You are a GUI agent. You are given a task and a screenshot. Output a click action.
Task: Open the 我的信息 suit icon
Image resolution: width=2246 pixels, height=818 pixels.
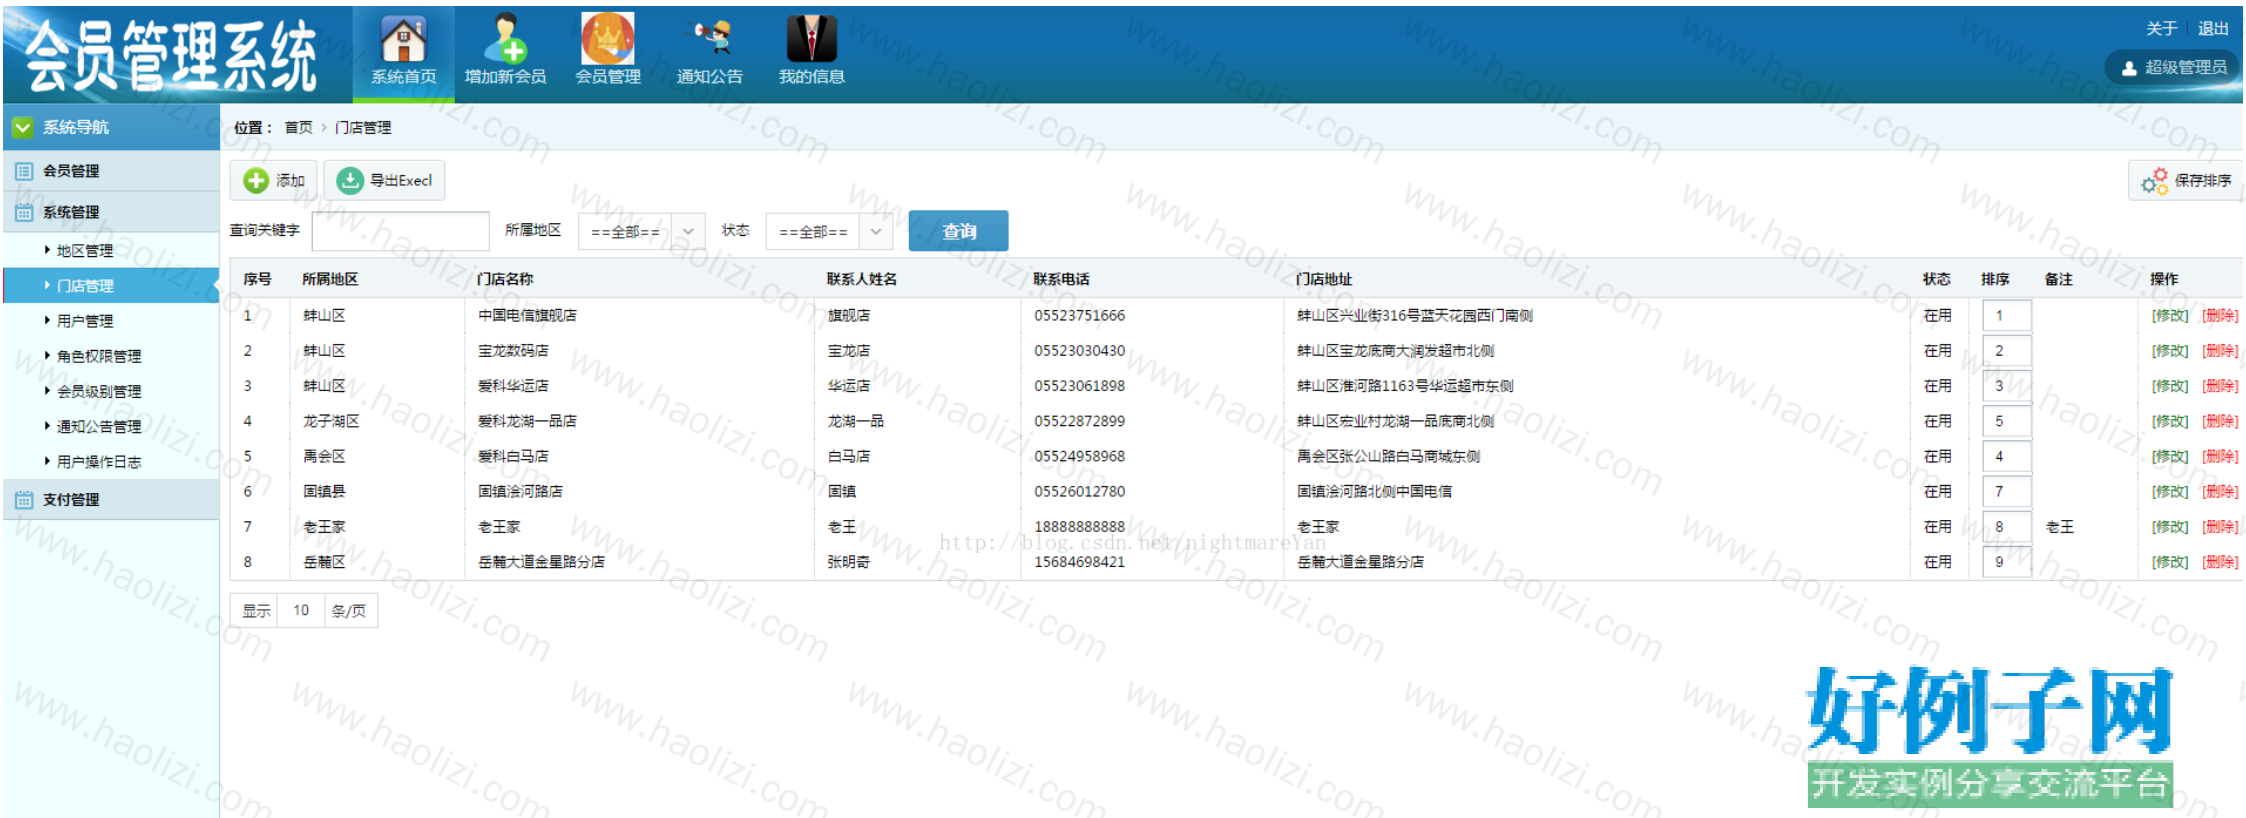[811, 39]
